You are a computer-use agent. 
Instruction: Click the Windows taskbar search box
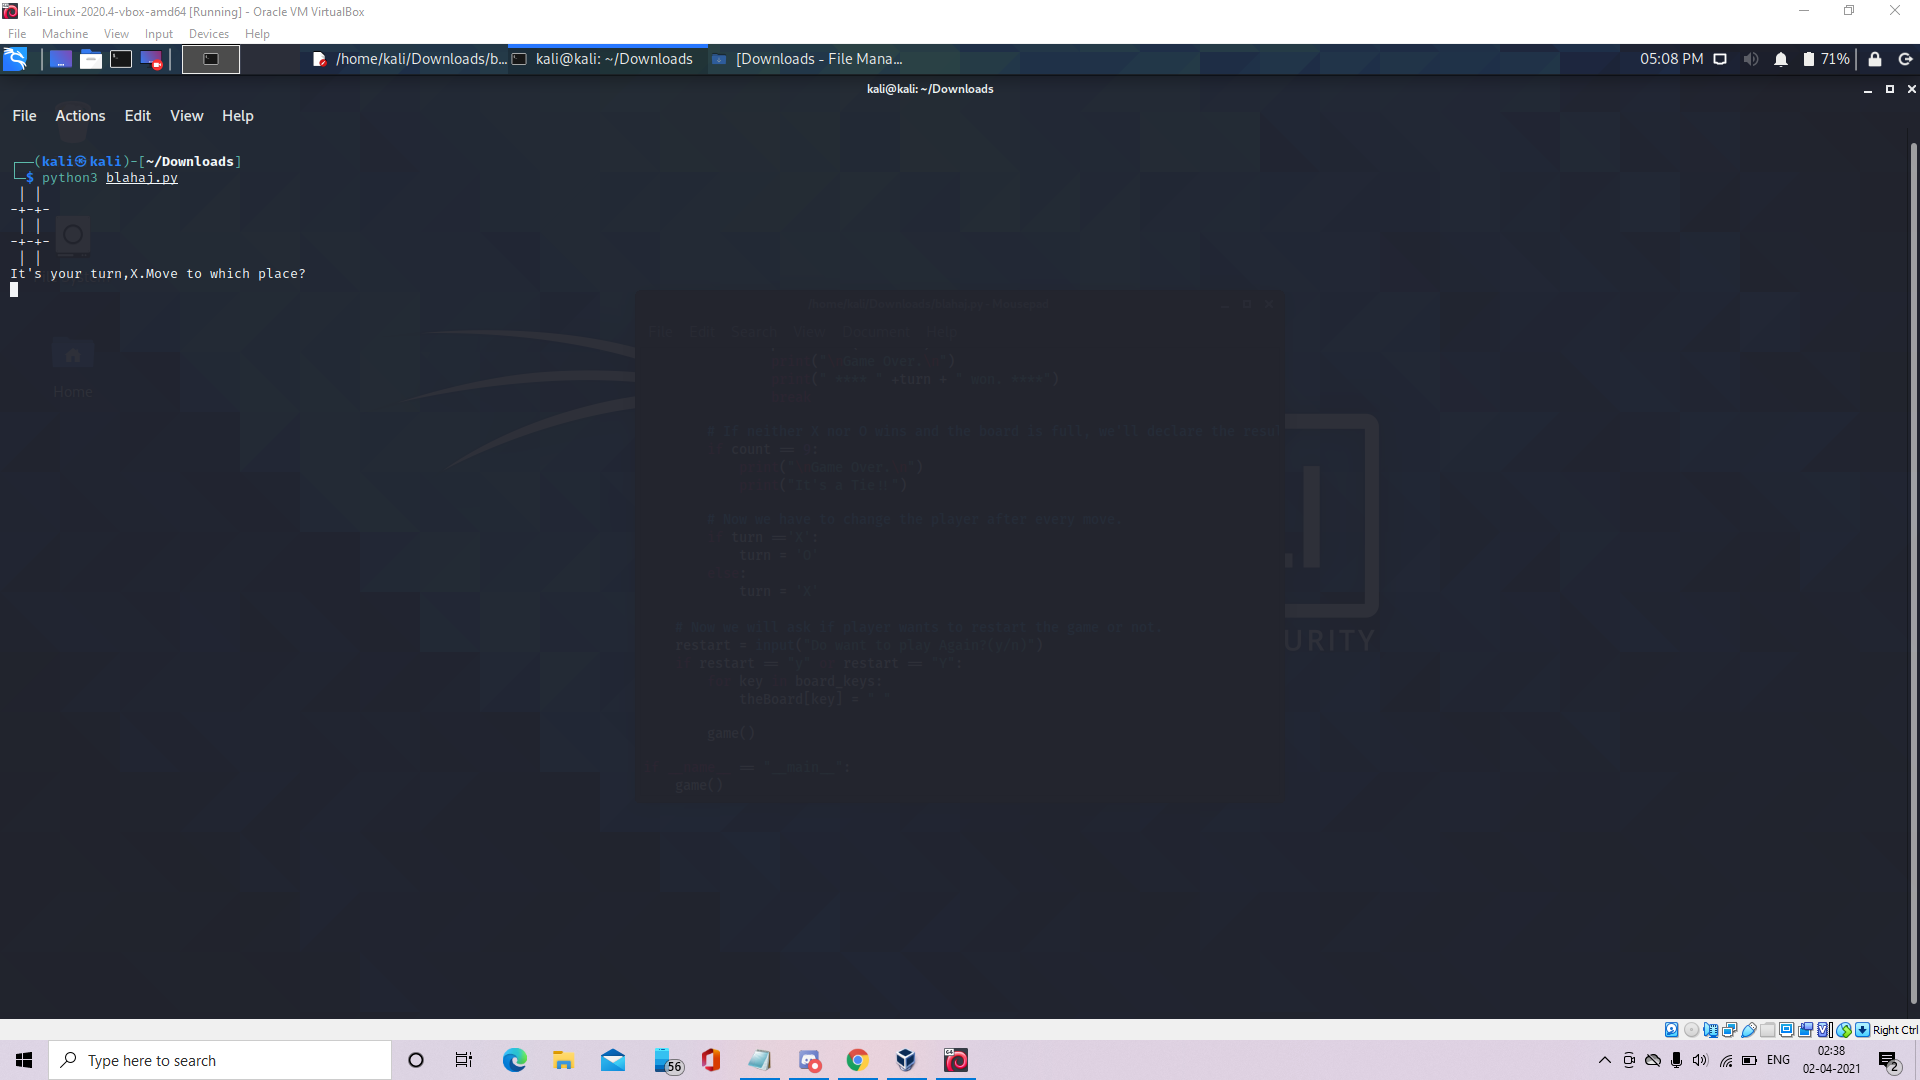pyautogui.click(x=220, y=1060)
